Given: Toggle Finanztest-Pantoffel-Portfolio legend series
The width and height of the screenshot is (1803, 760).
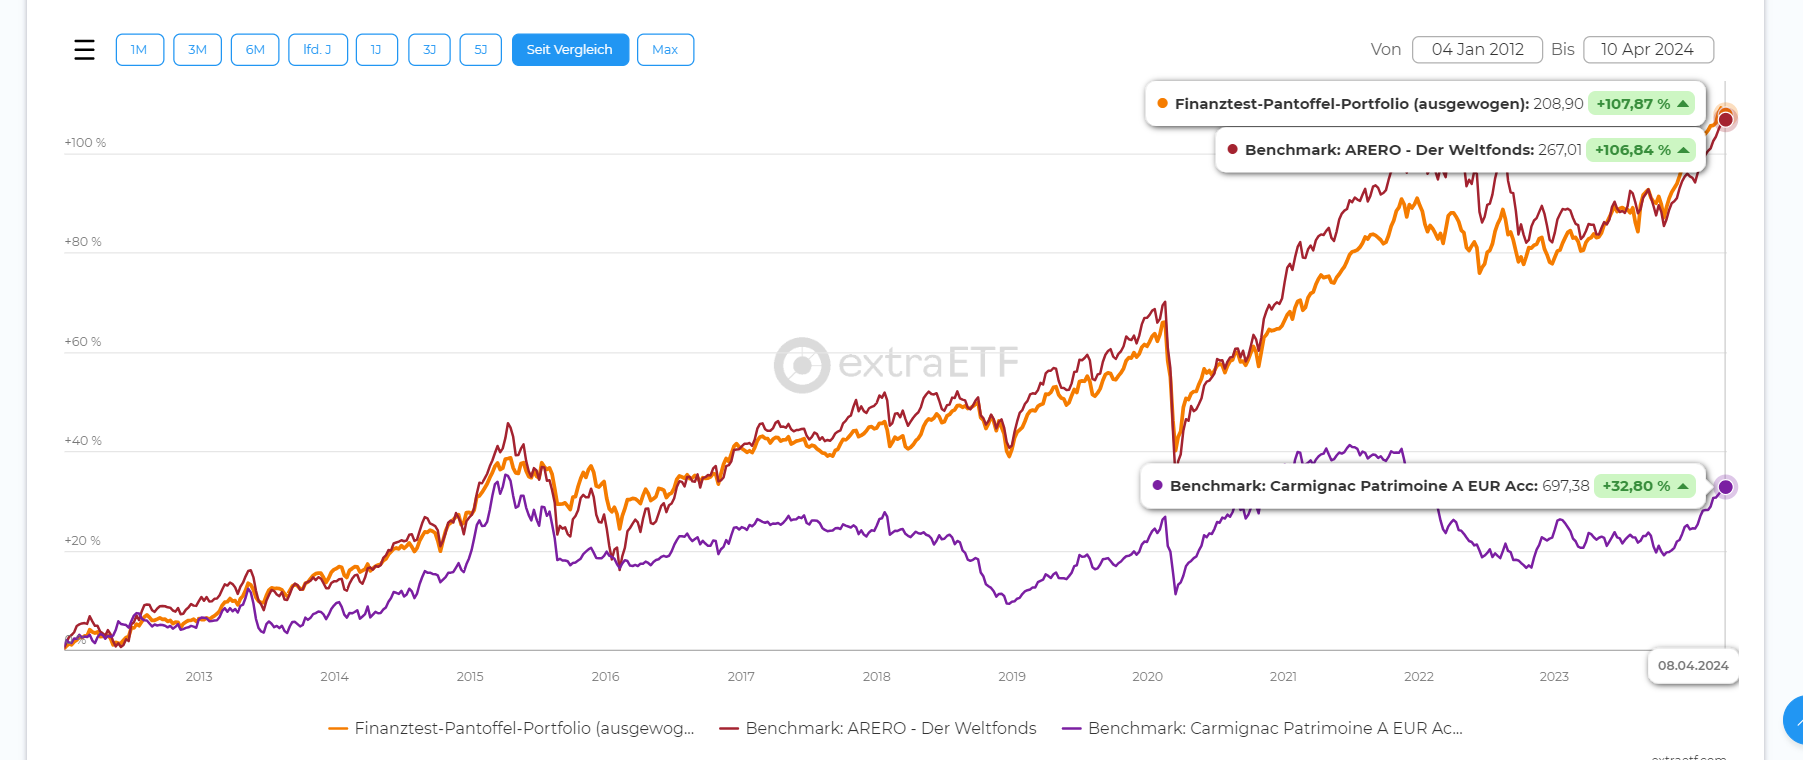Looking at the screenshot, I should tap(511, 729).
